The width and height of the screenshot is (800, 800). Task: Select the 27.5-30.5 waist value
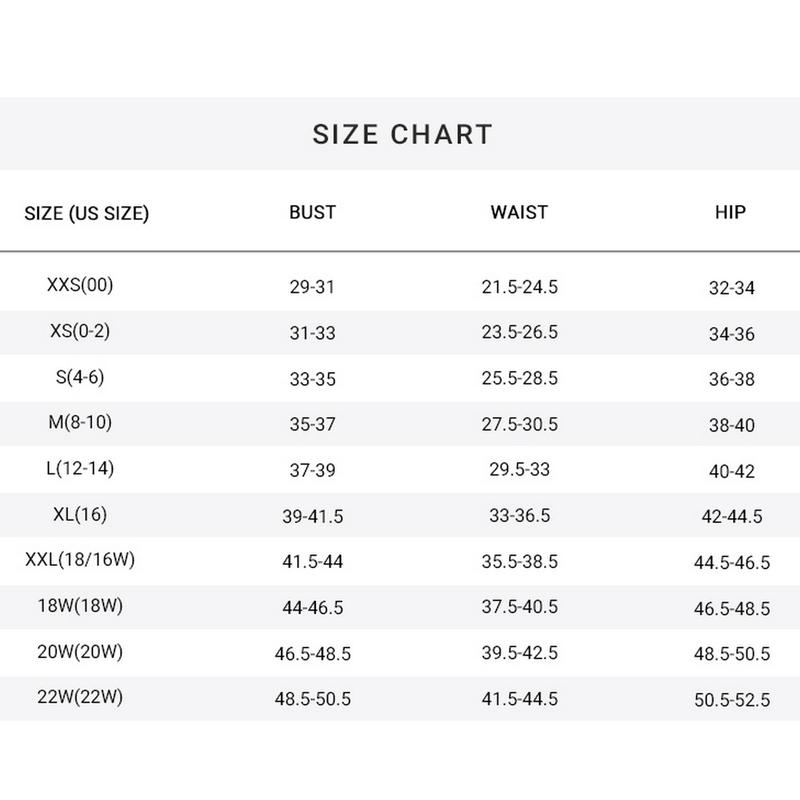click(x=519, y=425)
